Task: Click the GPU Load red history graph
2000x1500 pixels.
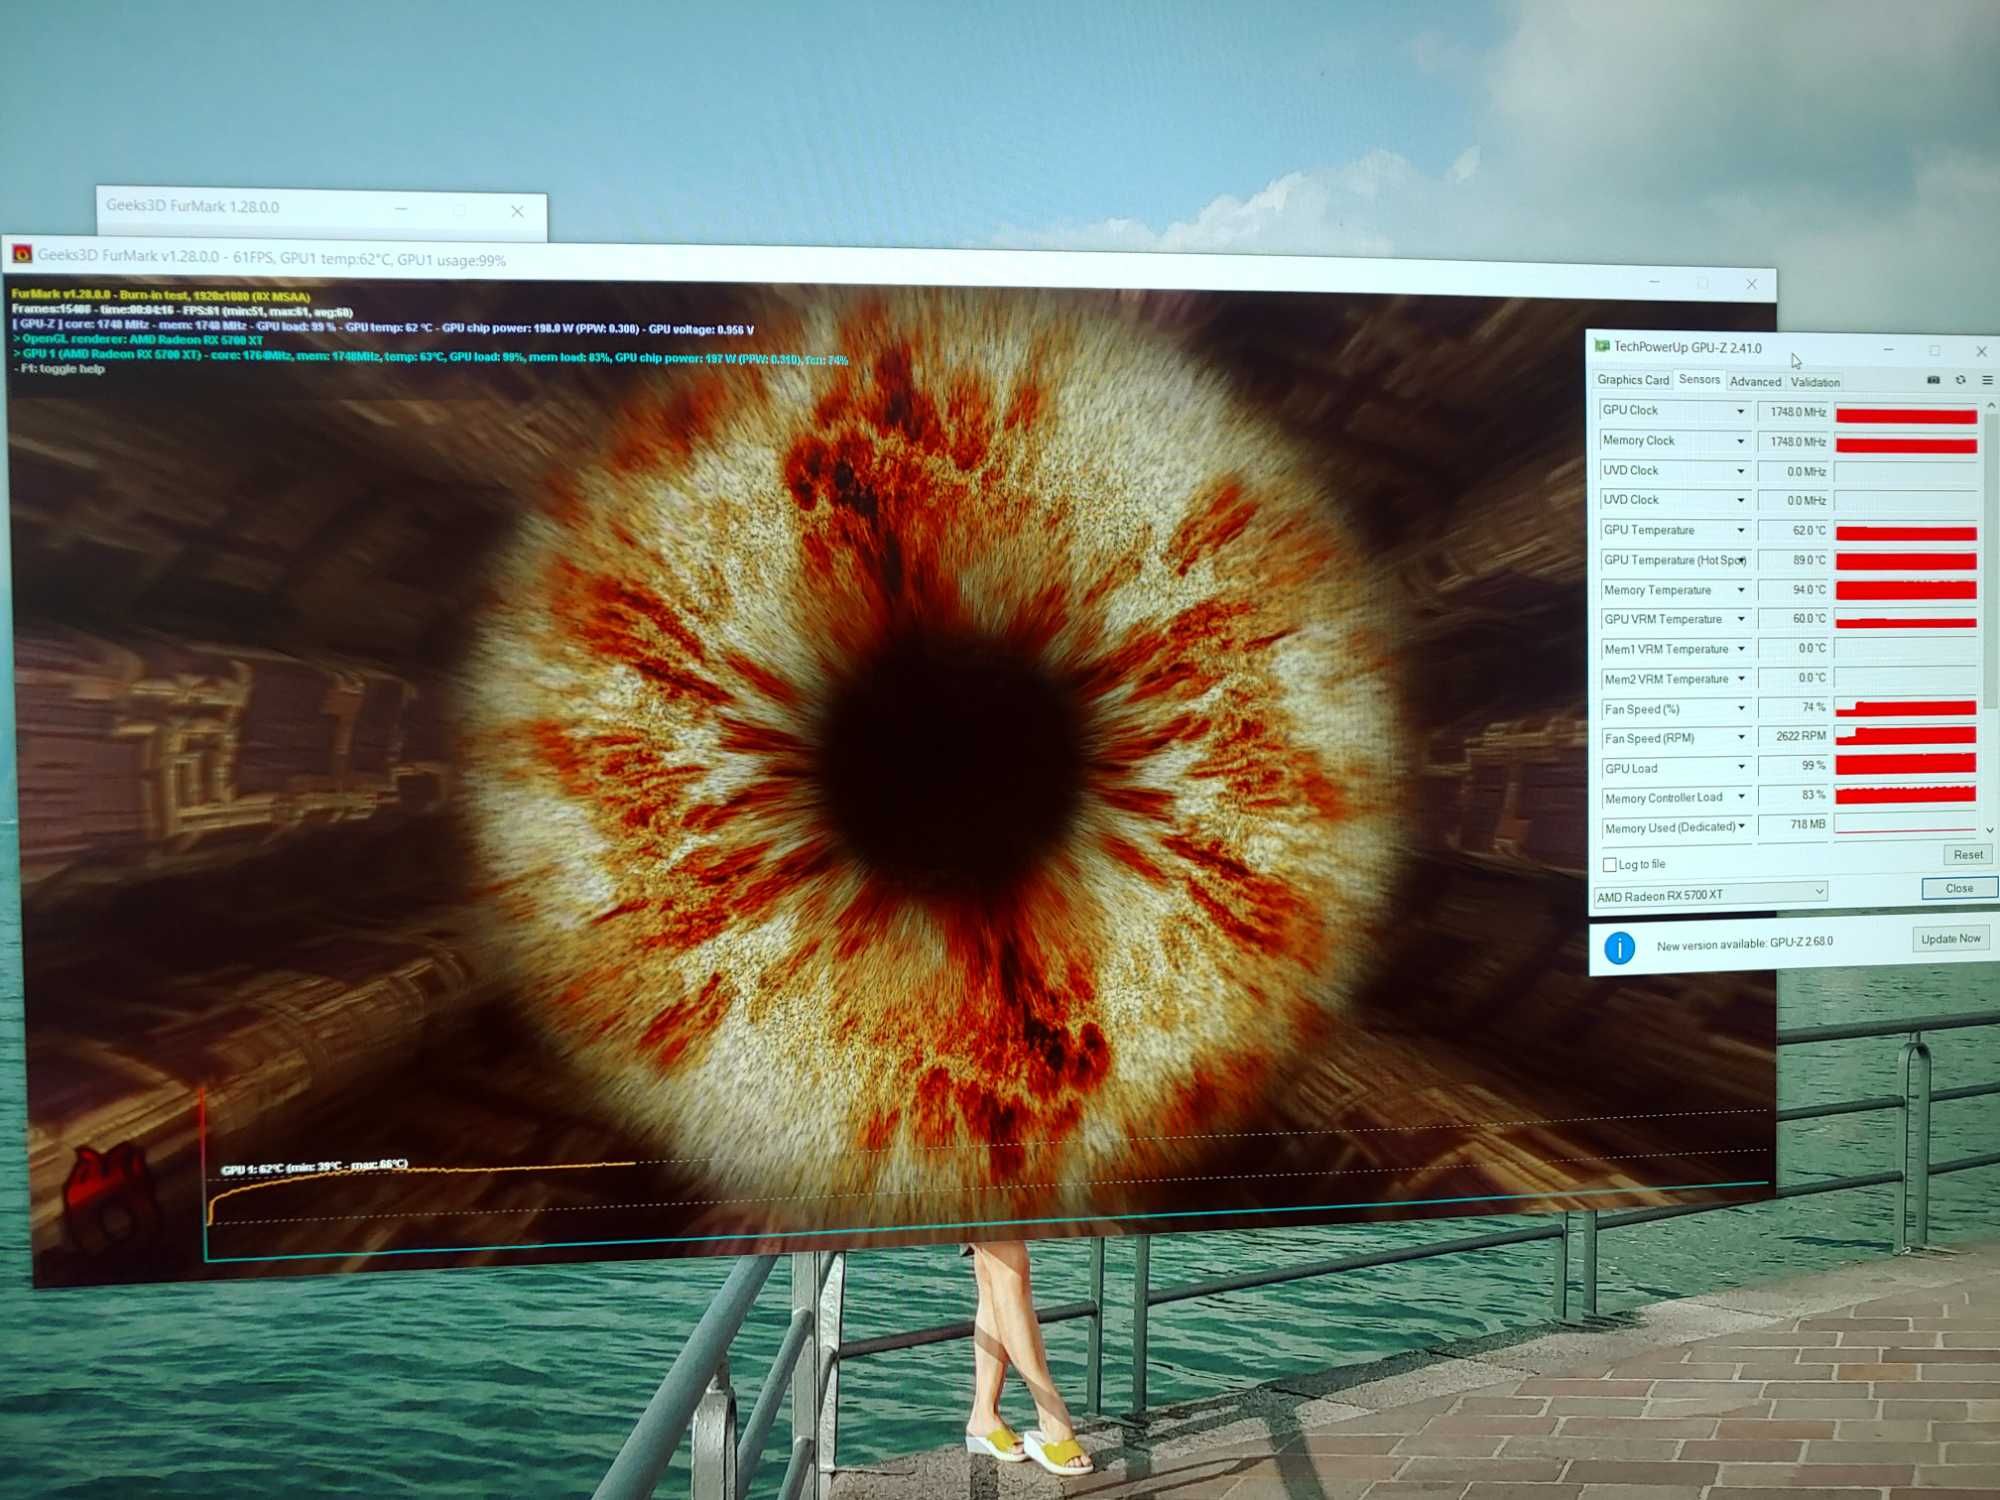Action: [1905, 766]
